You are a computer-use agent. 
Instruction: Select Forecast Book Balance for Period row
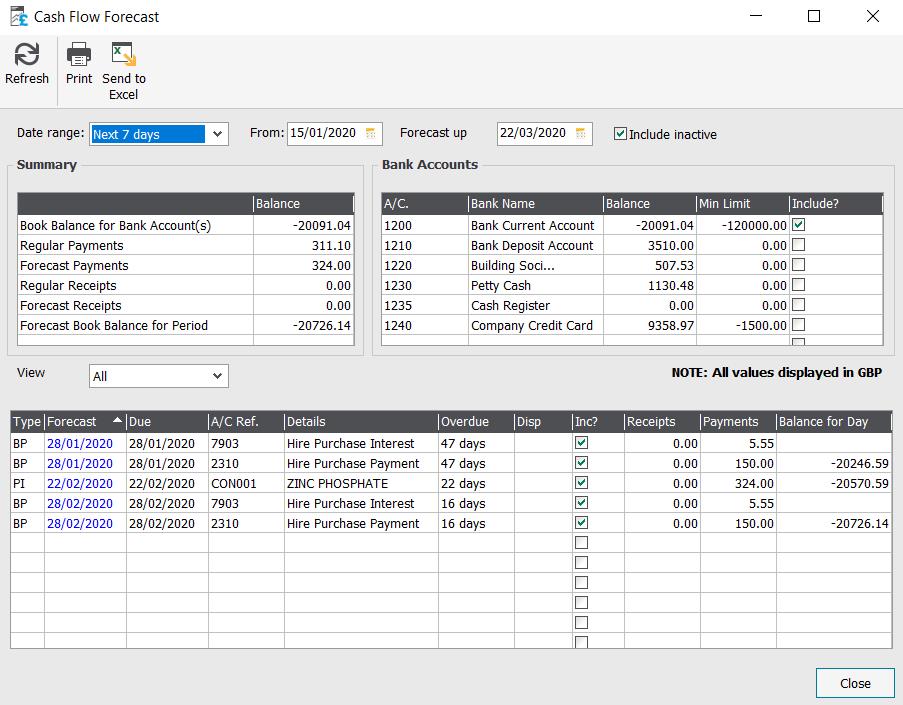coord(185,325)
